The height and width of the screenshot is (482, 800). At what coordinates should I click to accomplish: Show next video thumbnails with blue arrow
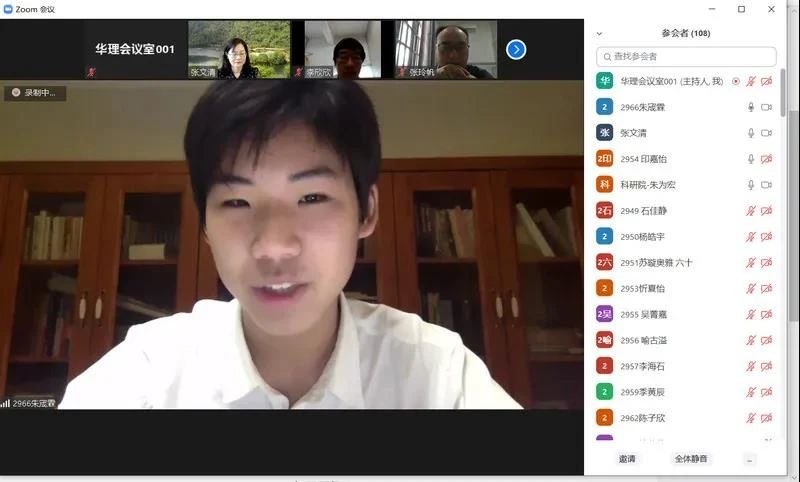tap(516, 49)
